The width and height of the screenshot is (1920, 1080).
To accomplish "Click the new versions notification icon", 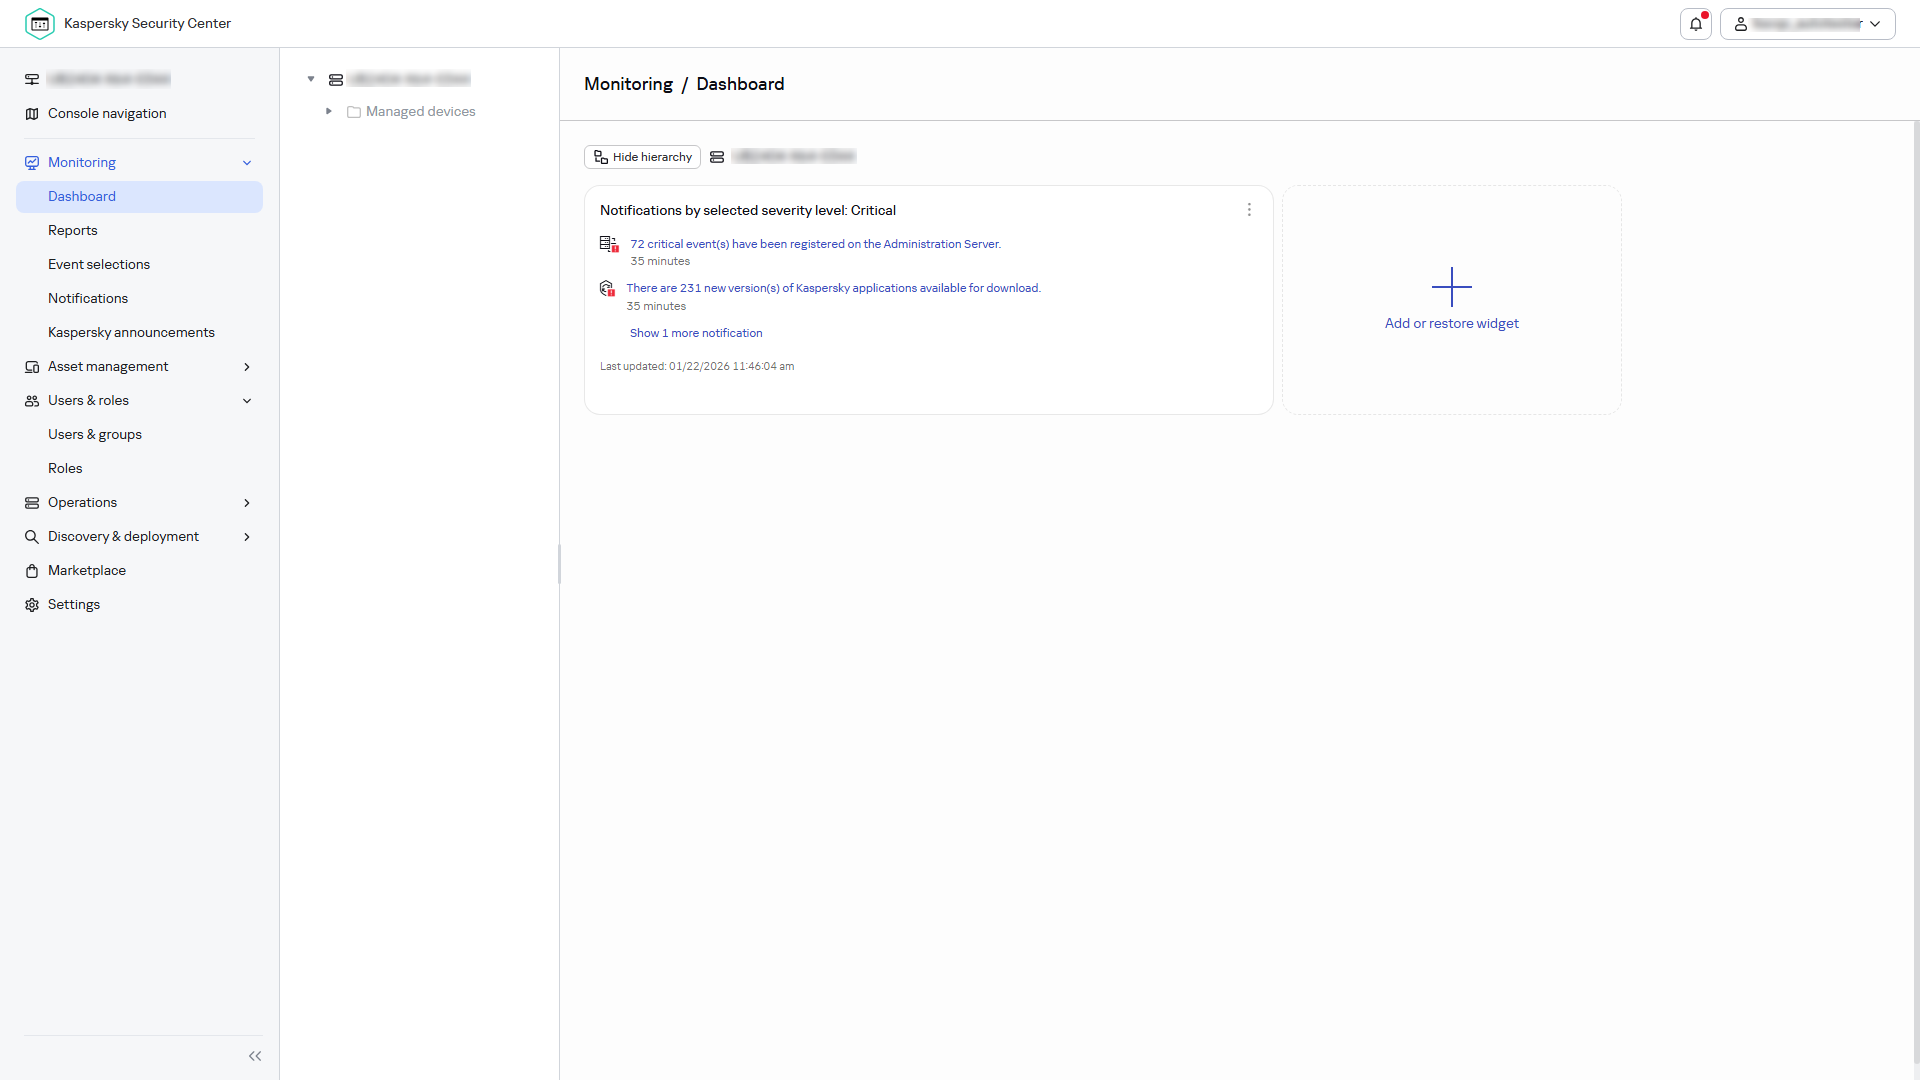I will pyautogui.click(x=607, y=289).
